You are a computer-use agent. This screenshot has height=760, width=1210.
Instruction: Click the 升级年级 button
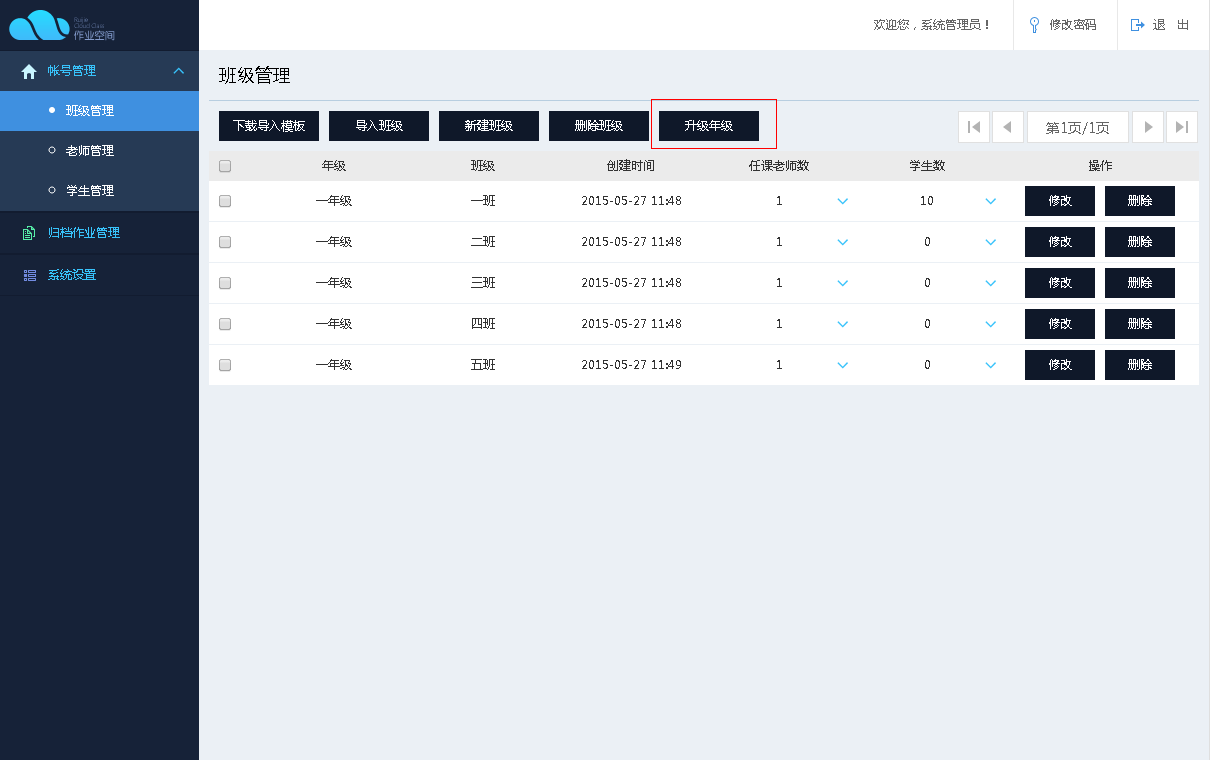709,126
